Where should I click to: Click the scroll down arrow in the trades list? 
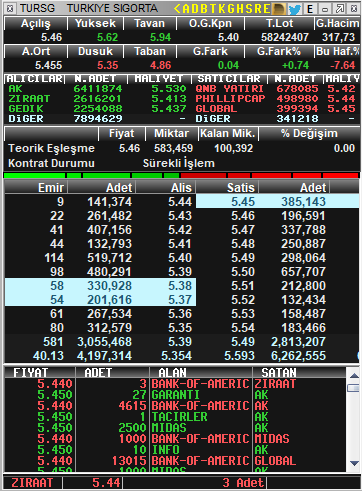click(x=354, y=463)
